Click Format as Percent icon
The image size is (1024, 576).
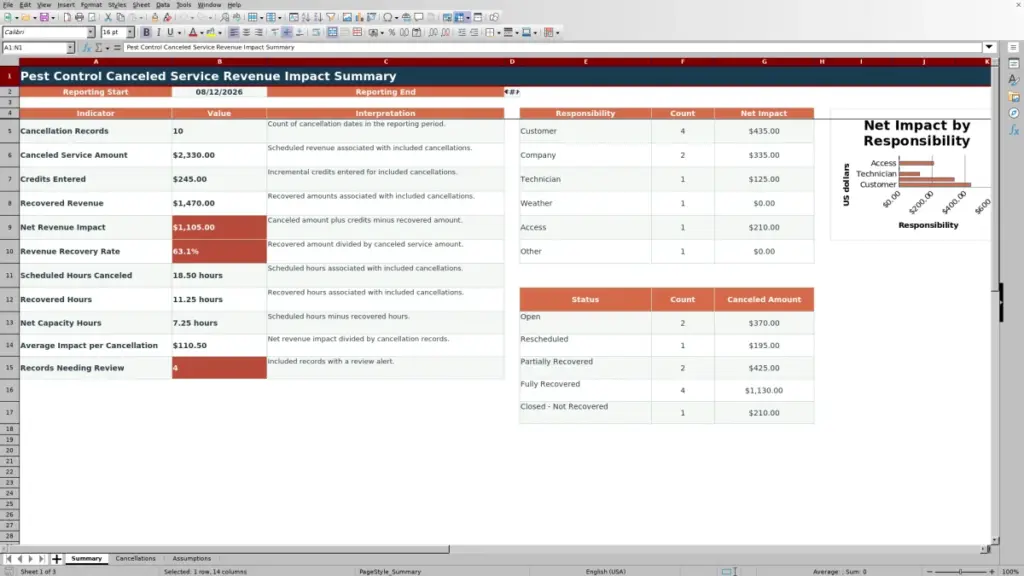(392, 33)
